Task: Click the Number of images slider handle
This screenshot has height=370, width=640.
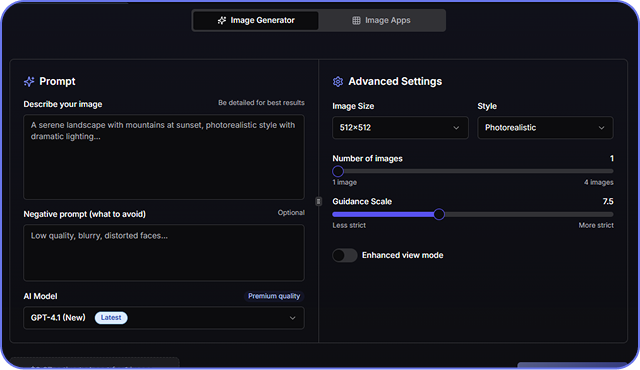Action: point(338,171)
